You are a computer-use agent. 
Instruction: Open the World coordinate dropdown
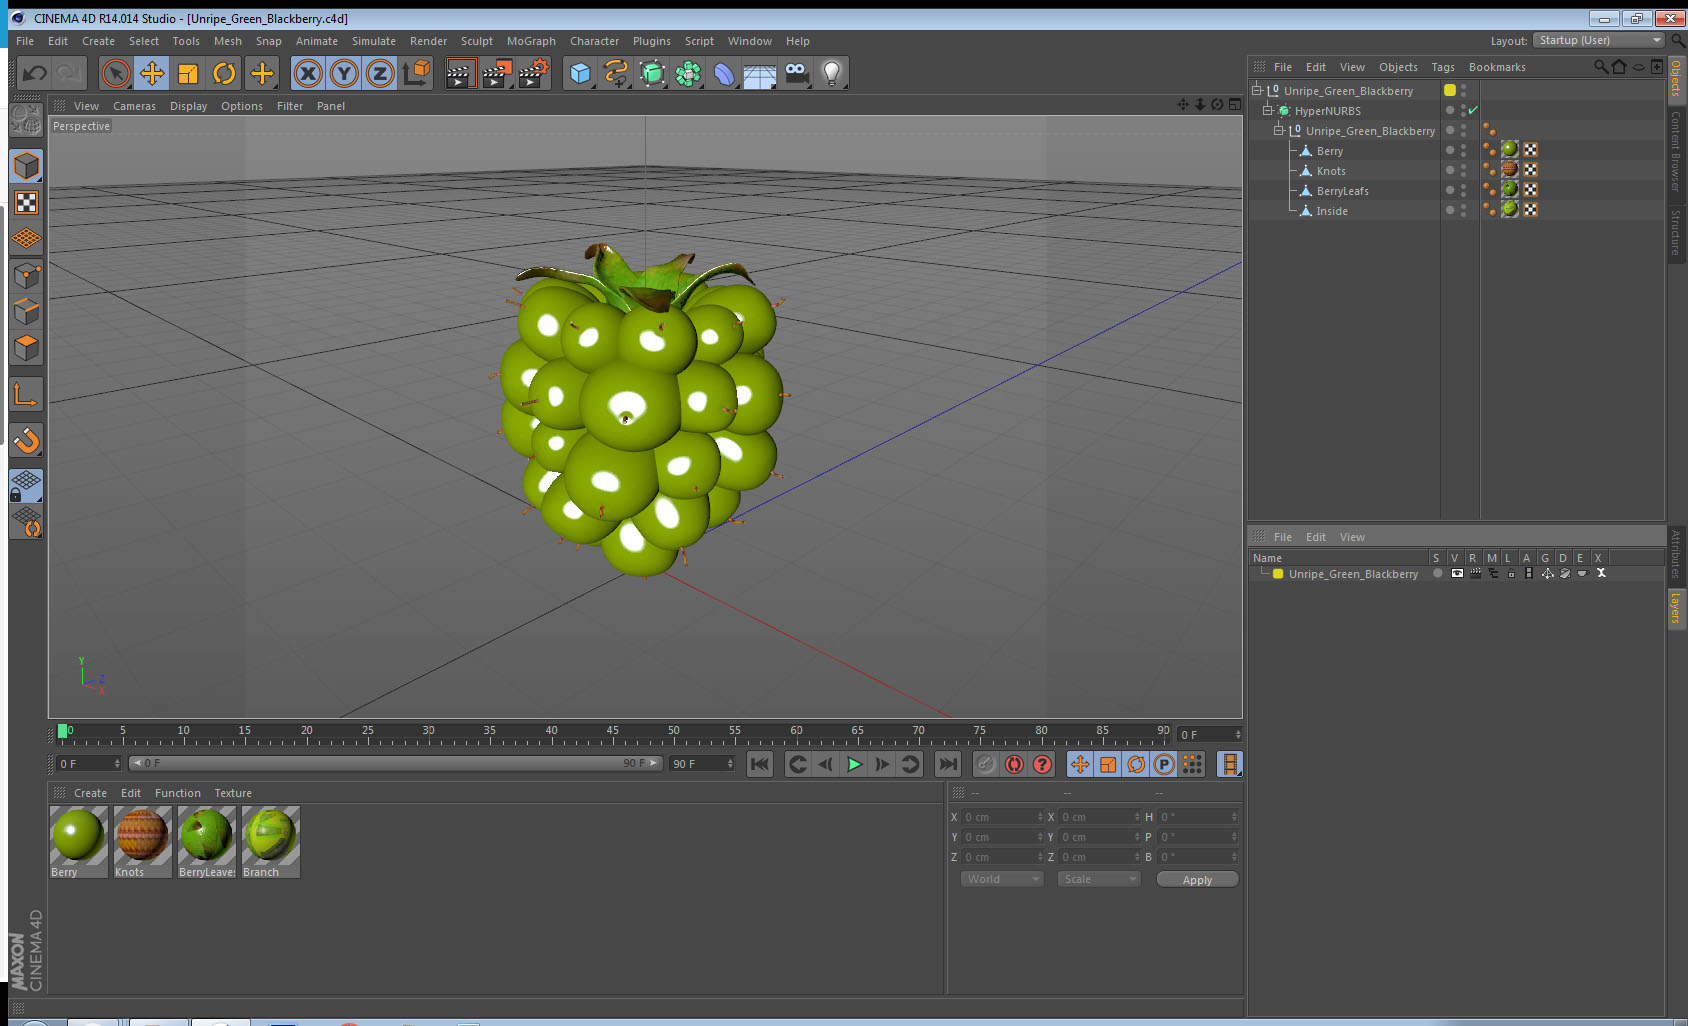1002,879
